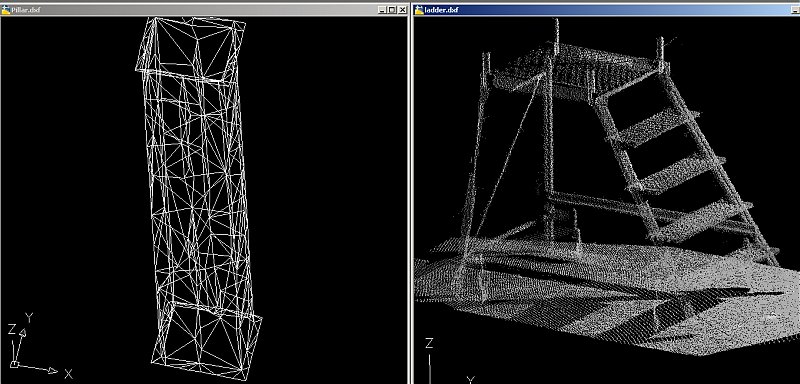
Task: Click the UCS origin square in Pillar view
Action: click(x=14, y=364)
